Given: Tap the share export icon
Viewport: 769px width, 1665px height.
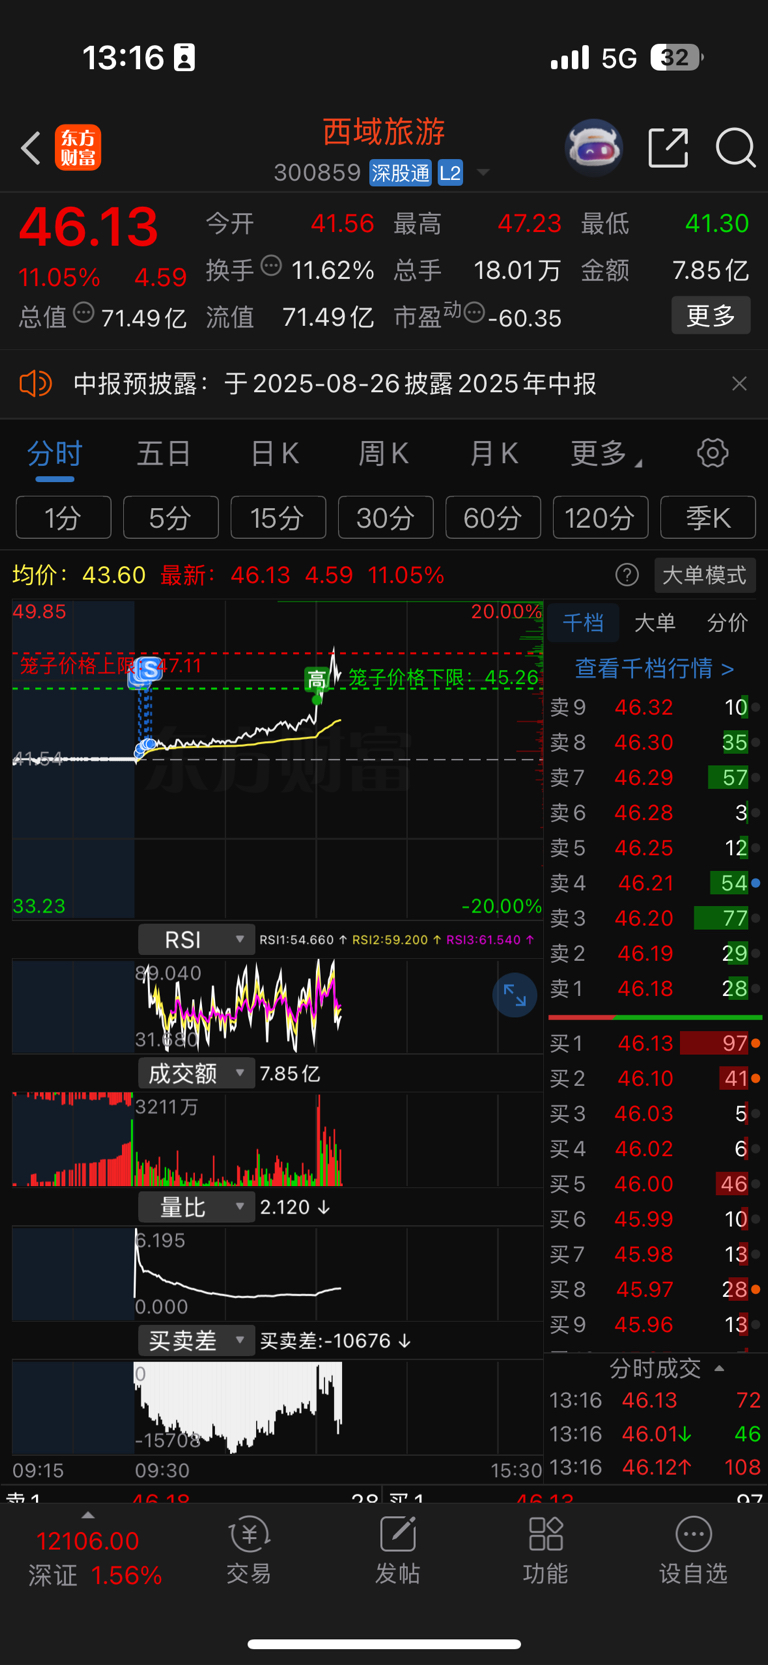Looking at the screenshot, I should point(668,148).
